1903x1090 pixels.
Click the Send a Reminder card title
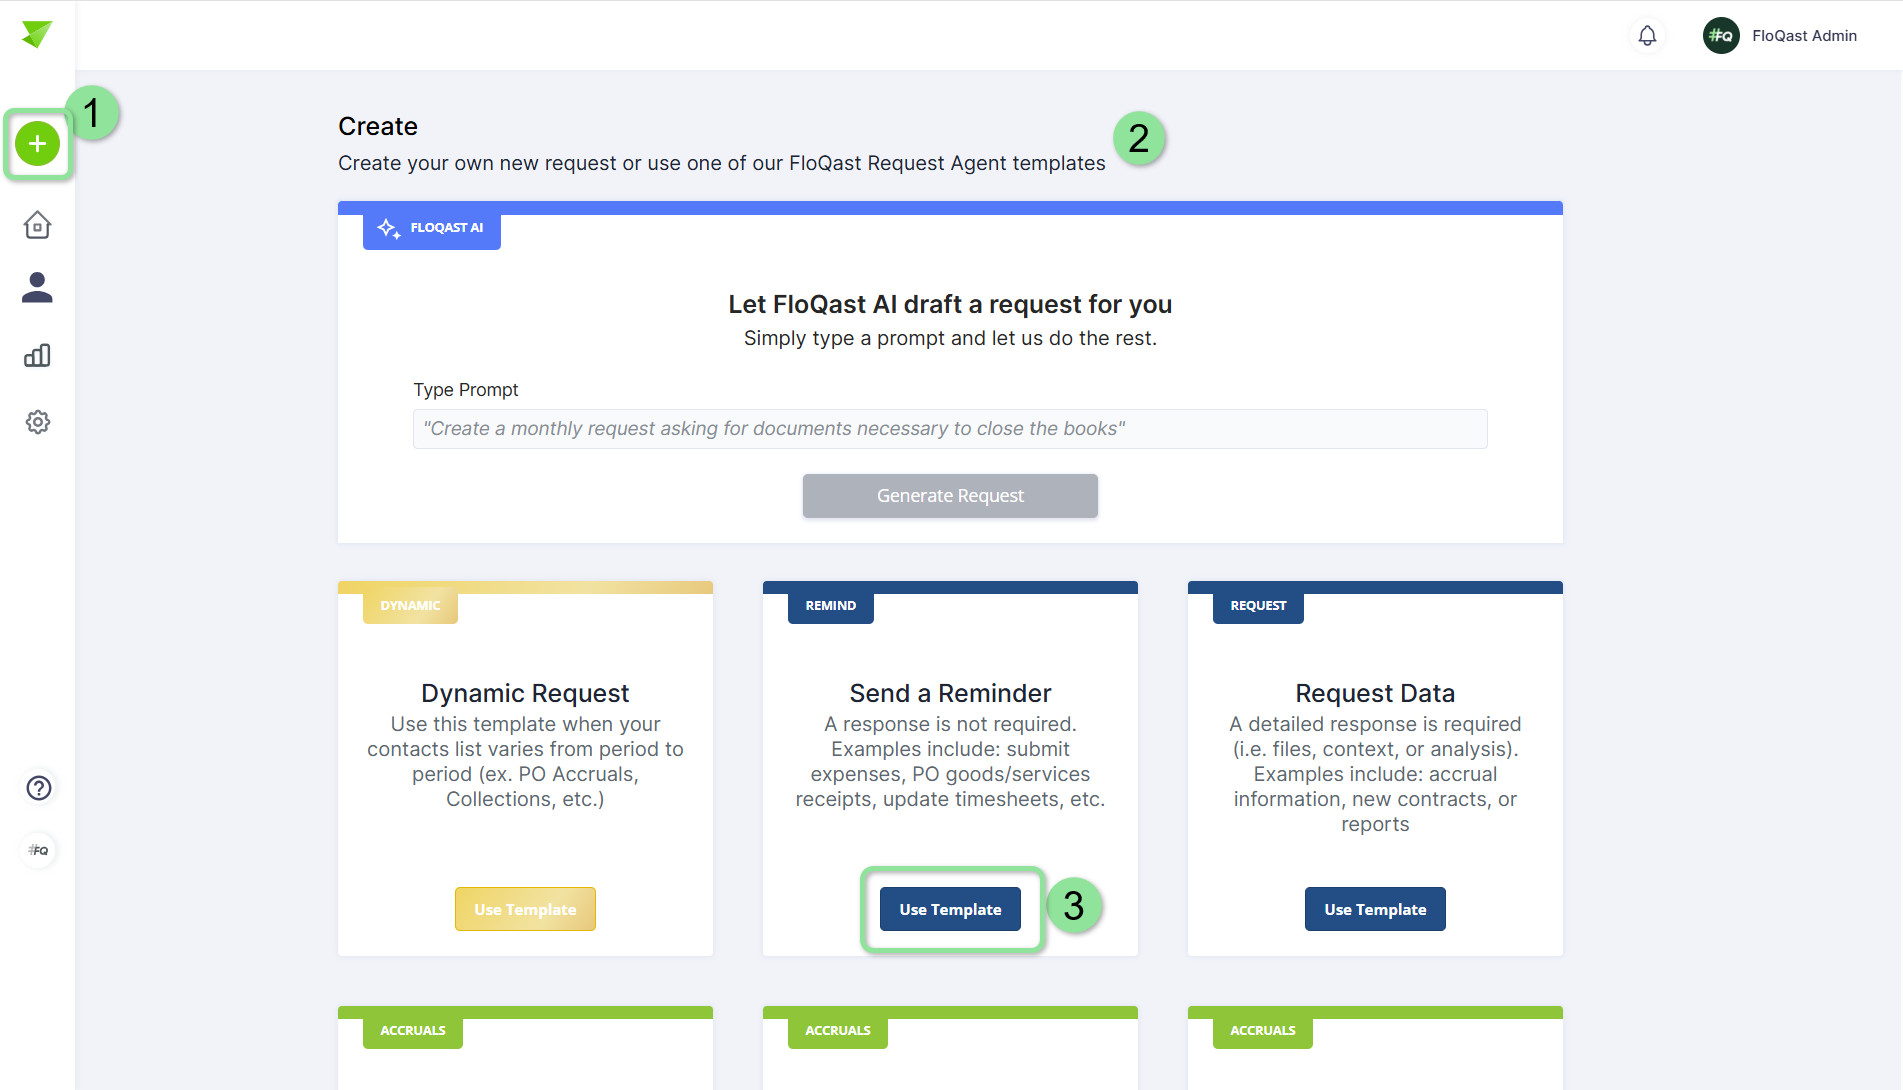point(950,693)
